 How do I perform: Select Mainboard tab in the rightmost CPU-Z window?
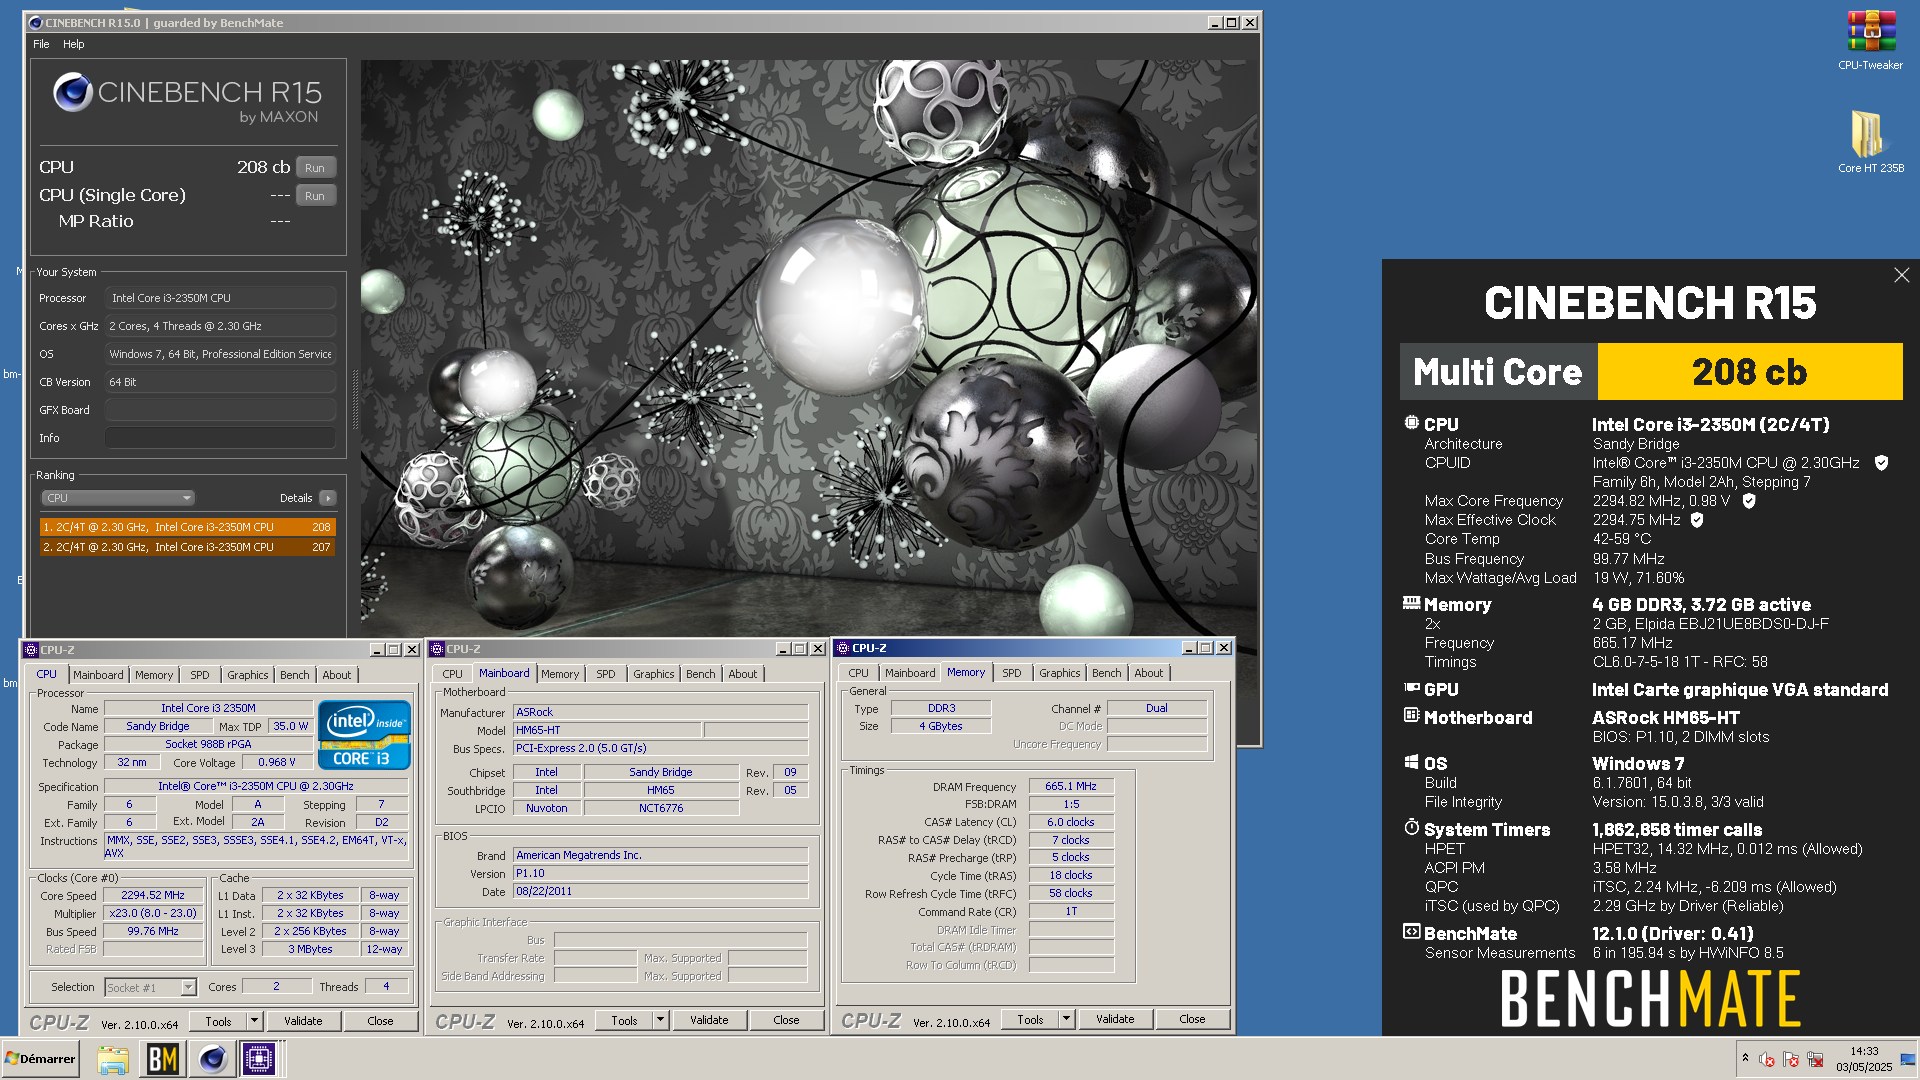[x=910, y=673]
